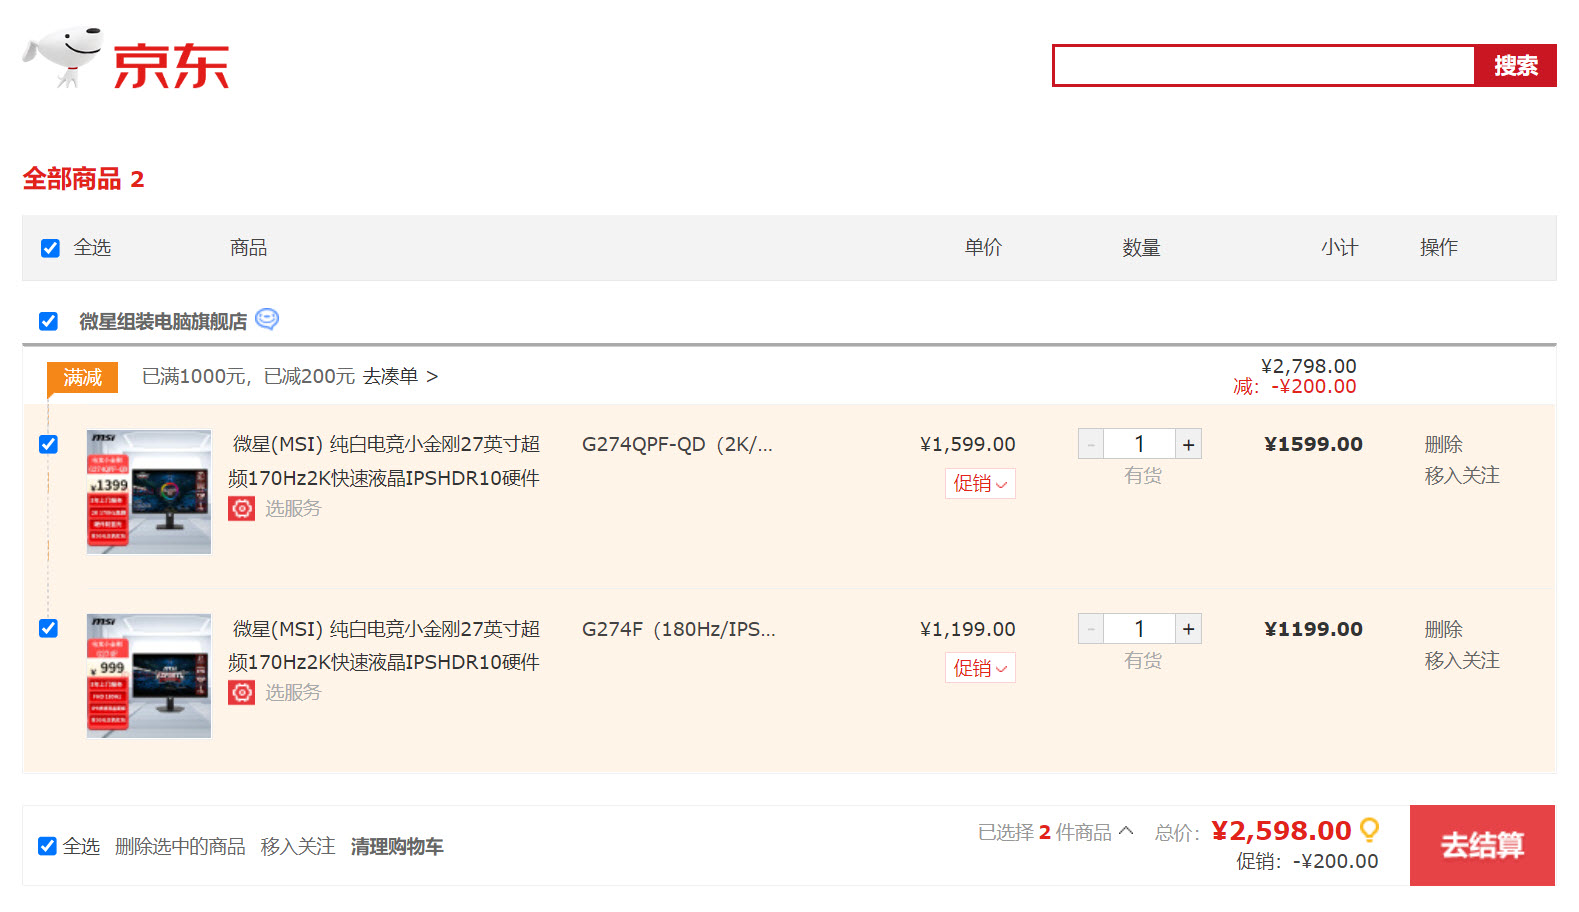Click the 京东 red text logo

pos(171,66)
